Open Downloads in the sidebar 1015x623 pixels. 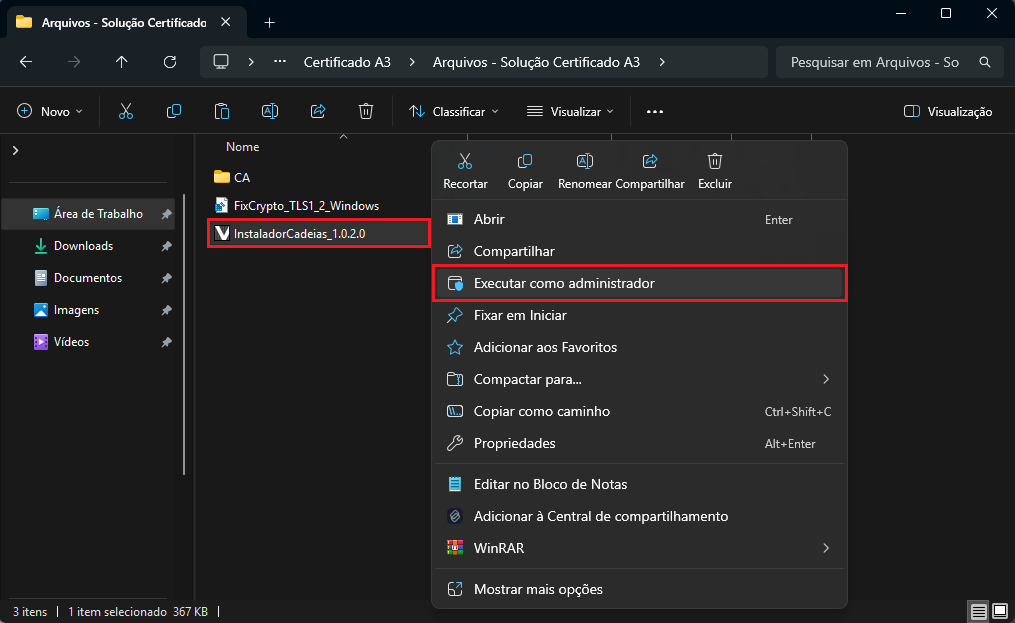(x=83, y=246)
